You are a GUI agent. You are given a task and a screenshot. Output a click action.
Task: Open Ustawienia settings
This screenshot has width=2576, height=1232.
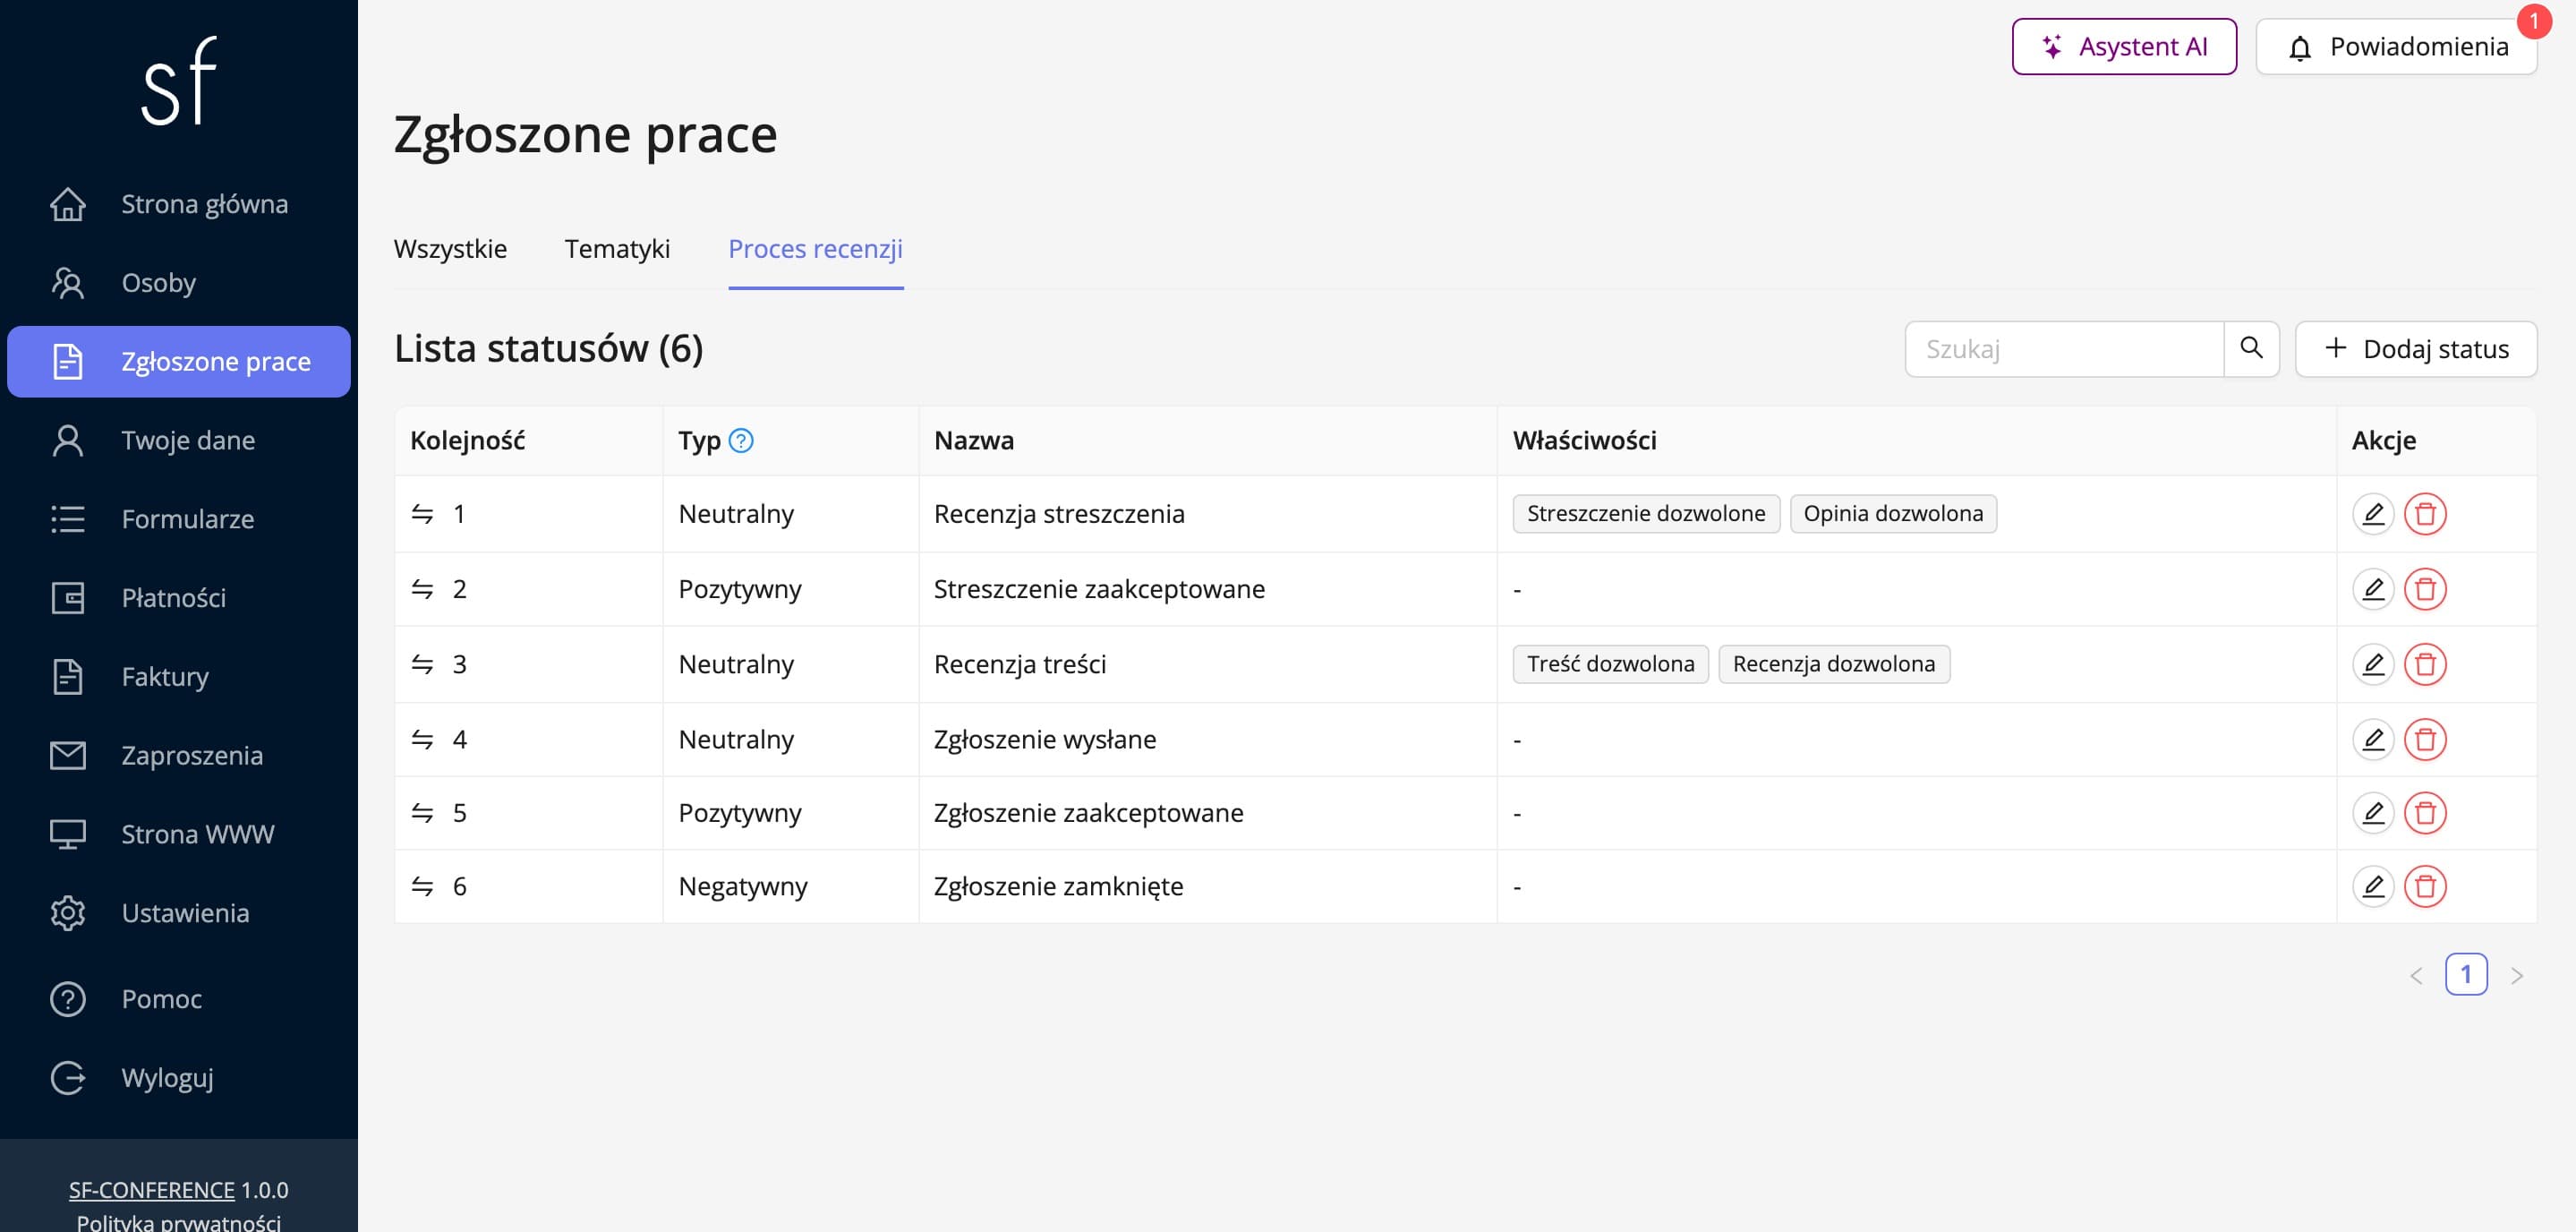(179, 913)
